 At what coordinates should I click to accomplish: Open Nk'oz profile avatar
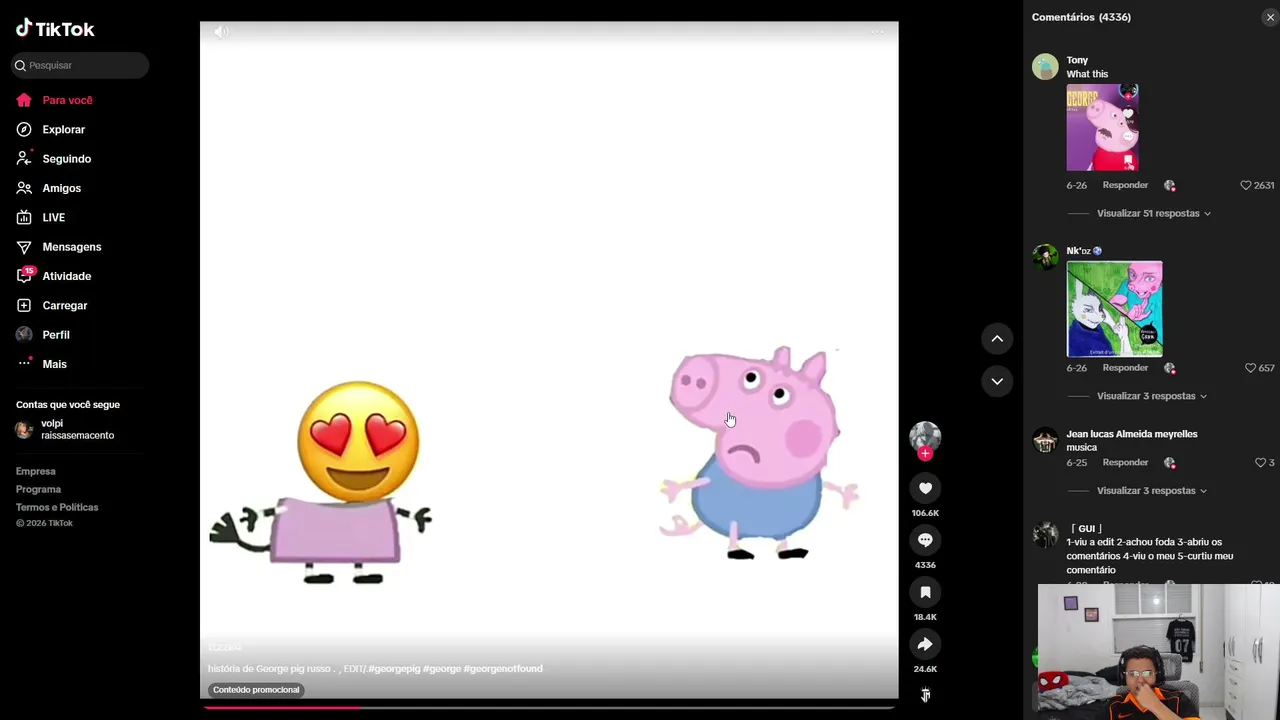pyautogui.click(x=1045, y=257)
